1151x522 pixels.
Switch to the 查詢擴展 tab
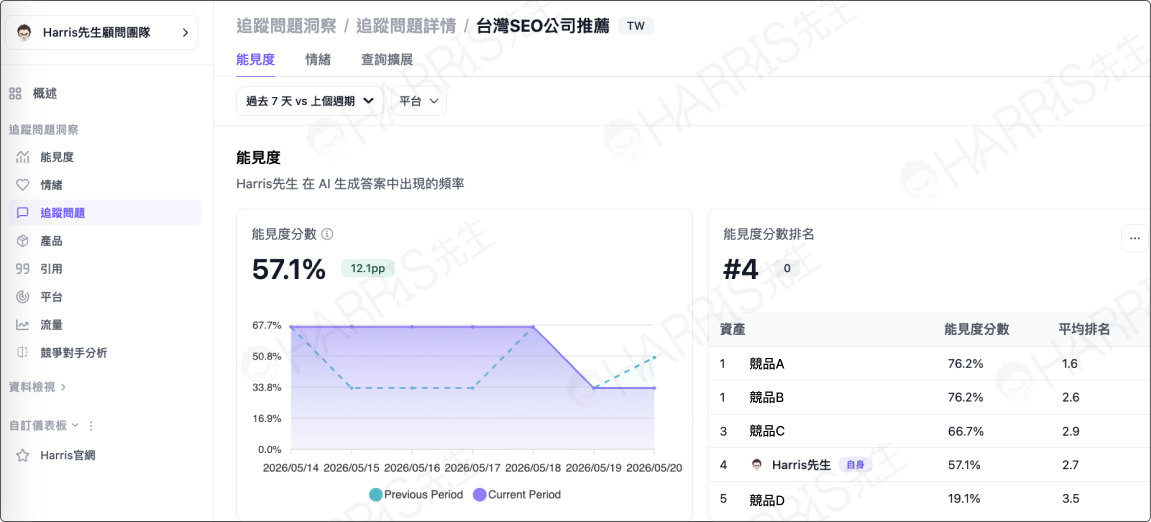tap(387, 59)
